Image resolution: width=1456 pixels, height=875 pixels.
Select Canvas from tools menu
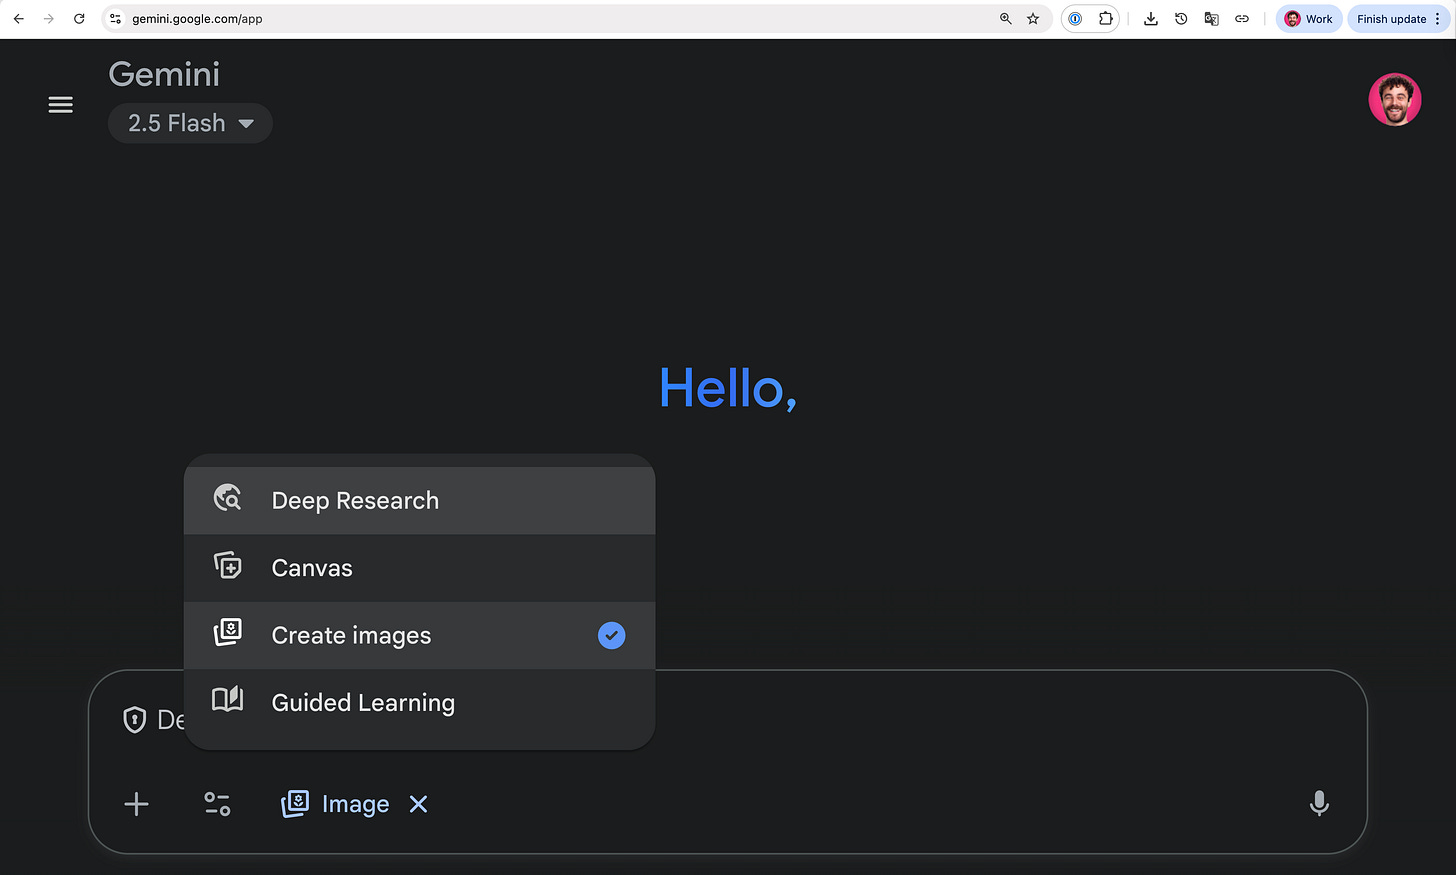click(419, 568)
